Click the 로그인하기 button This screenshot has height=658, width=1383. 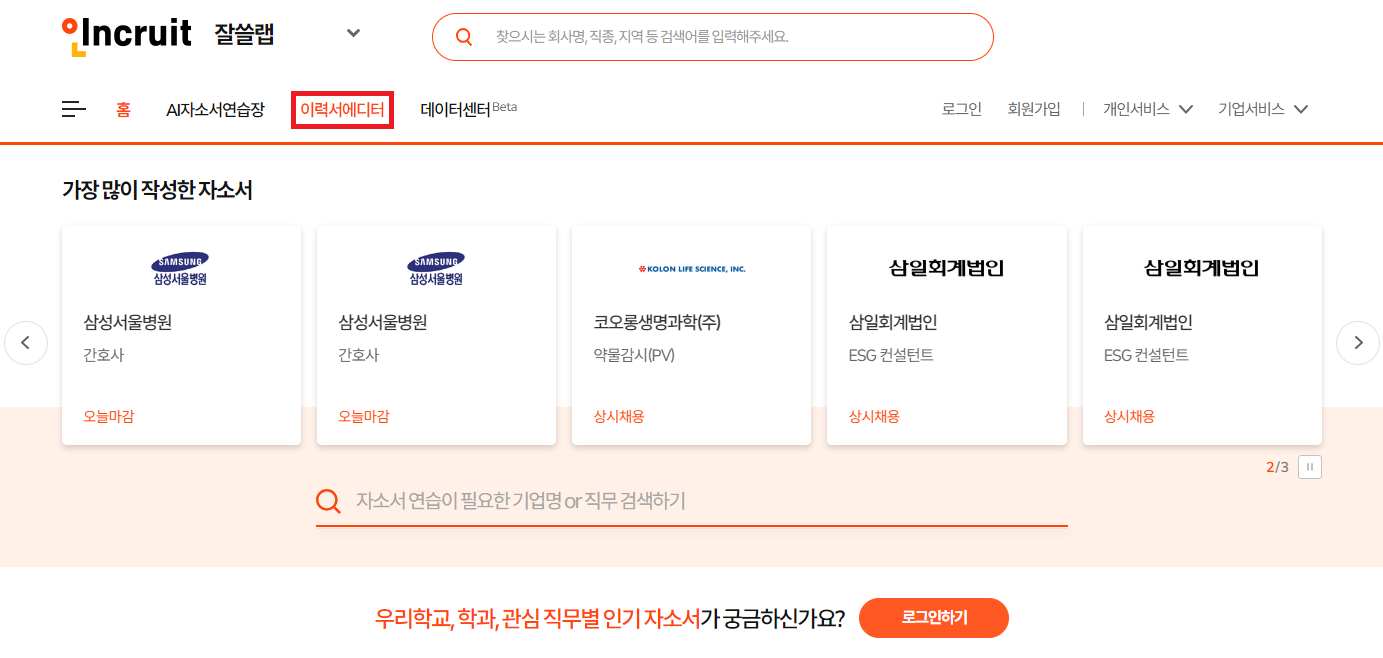(932, 618)
